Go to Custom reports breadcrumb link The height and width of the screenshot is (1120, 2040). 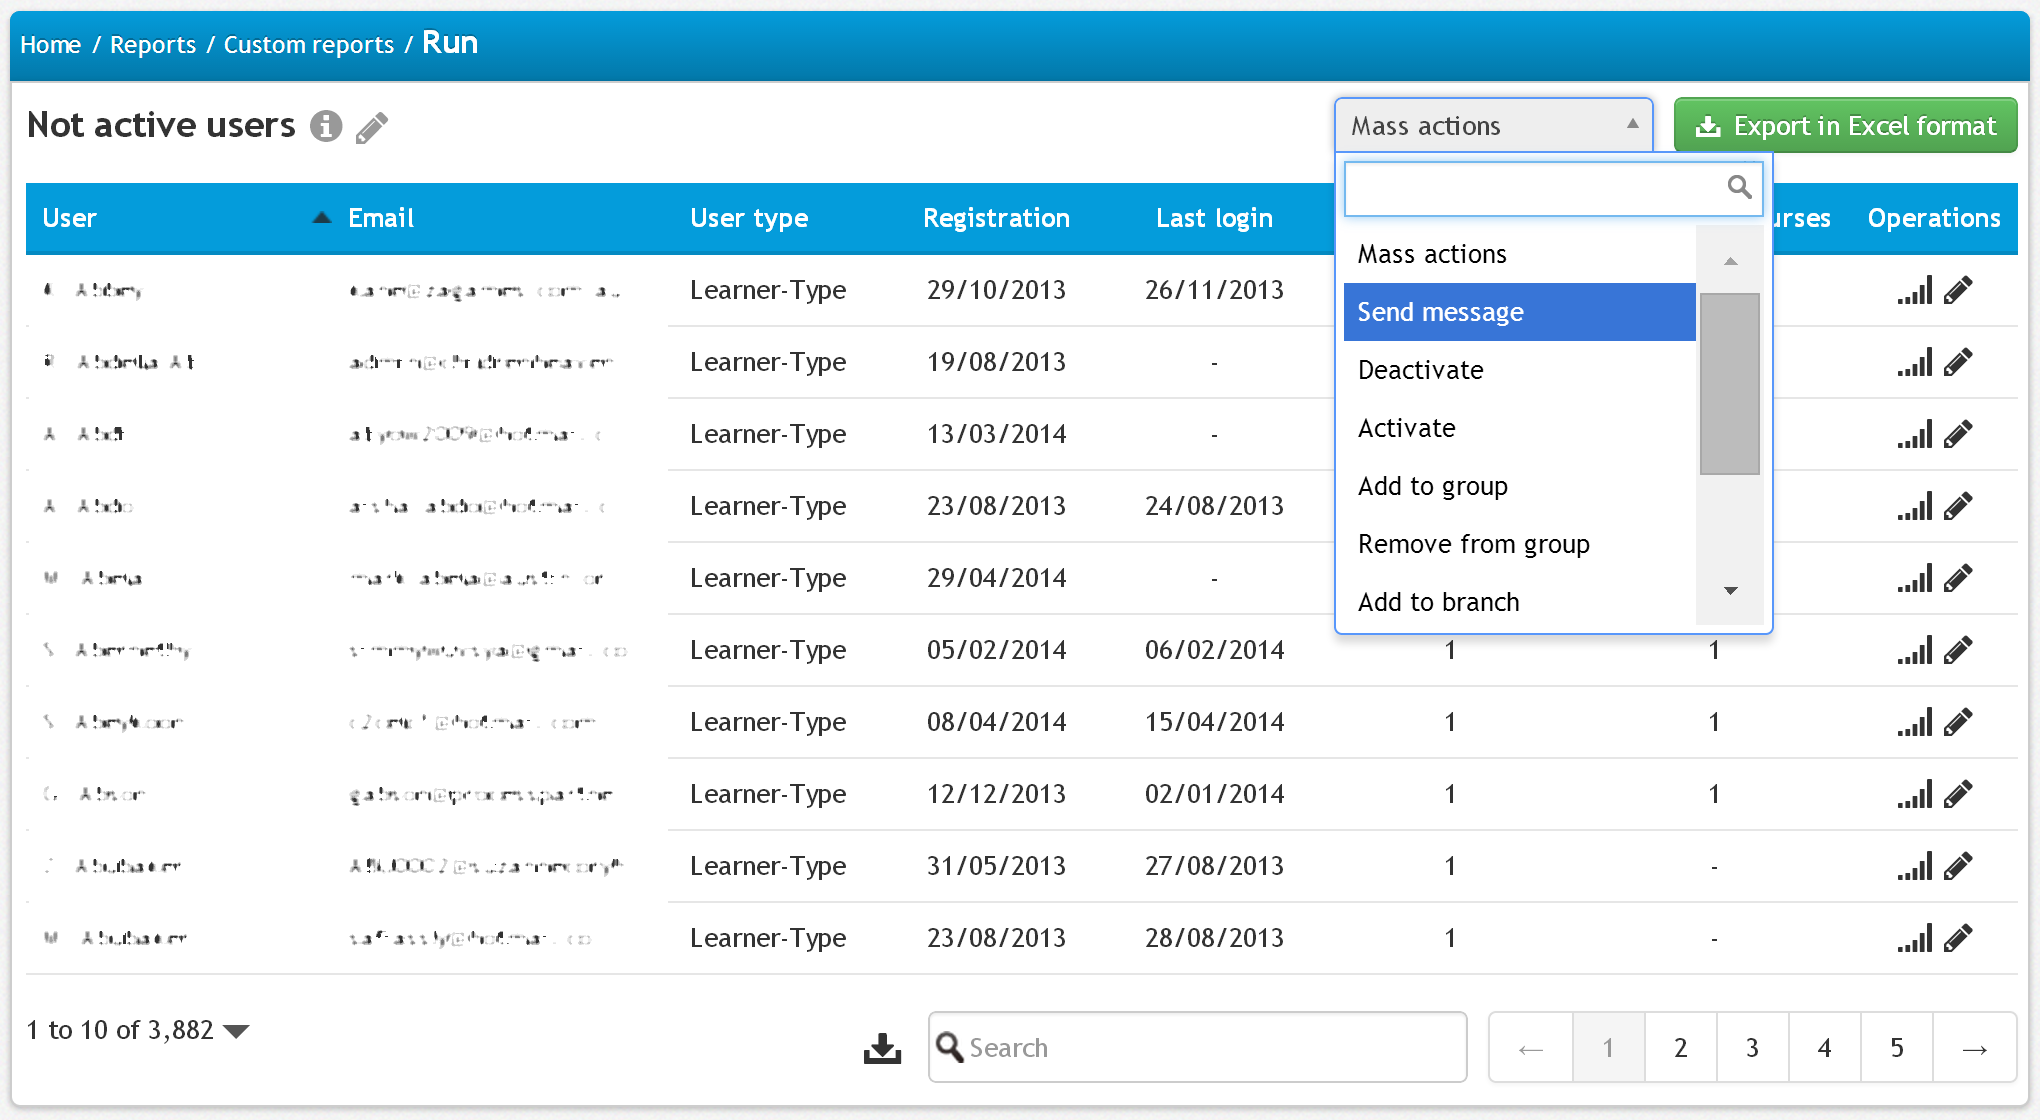click(308, 45)
